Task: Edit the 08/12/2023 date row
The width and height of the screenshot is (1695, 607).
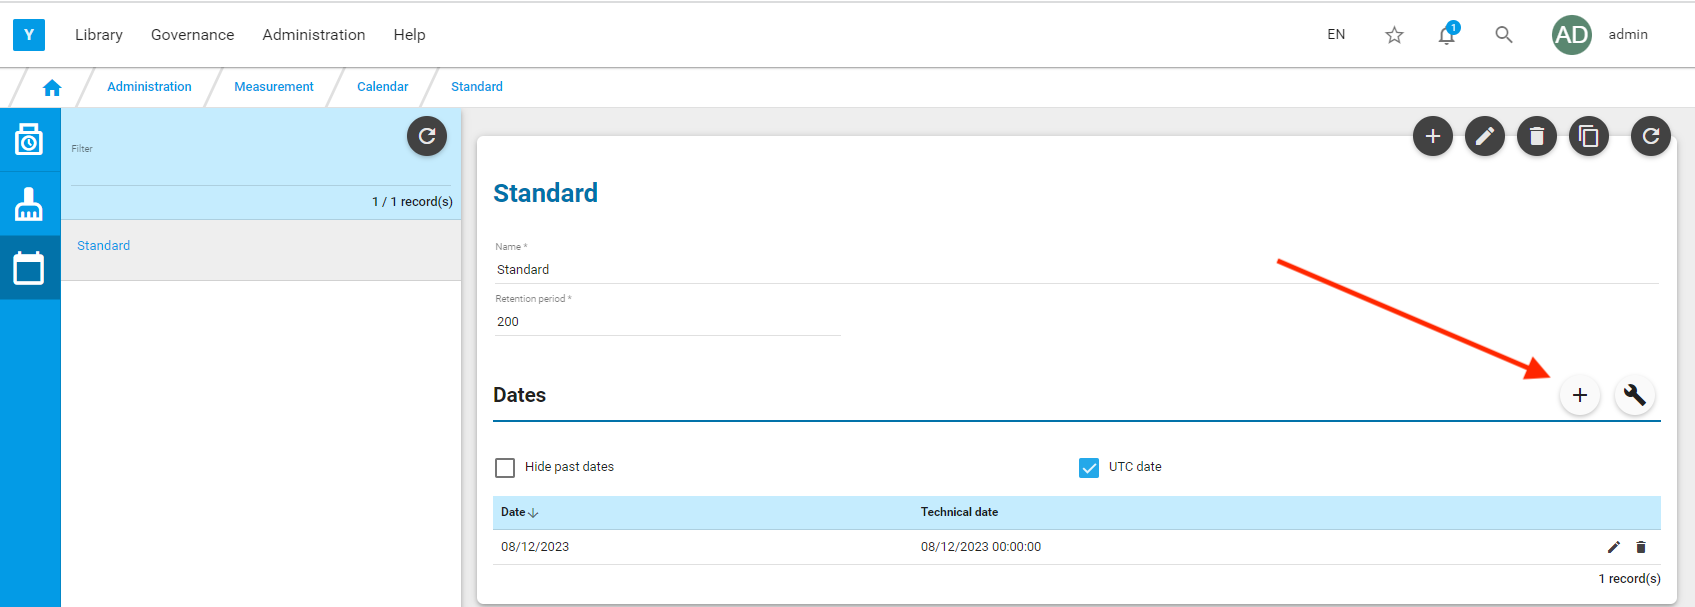Action: (x=1613, y=547)
